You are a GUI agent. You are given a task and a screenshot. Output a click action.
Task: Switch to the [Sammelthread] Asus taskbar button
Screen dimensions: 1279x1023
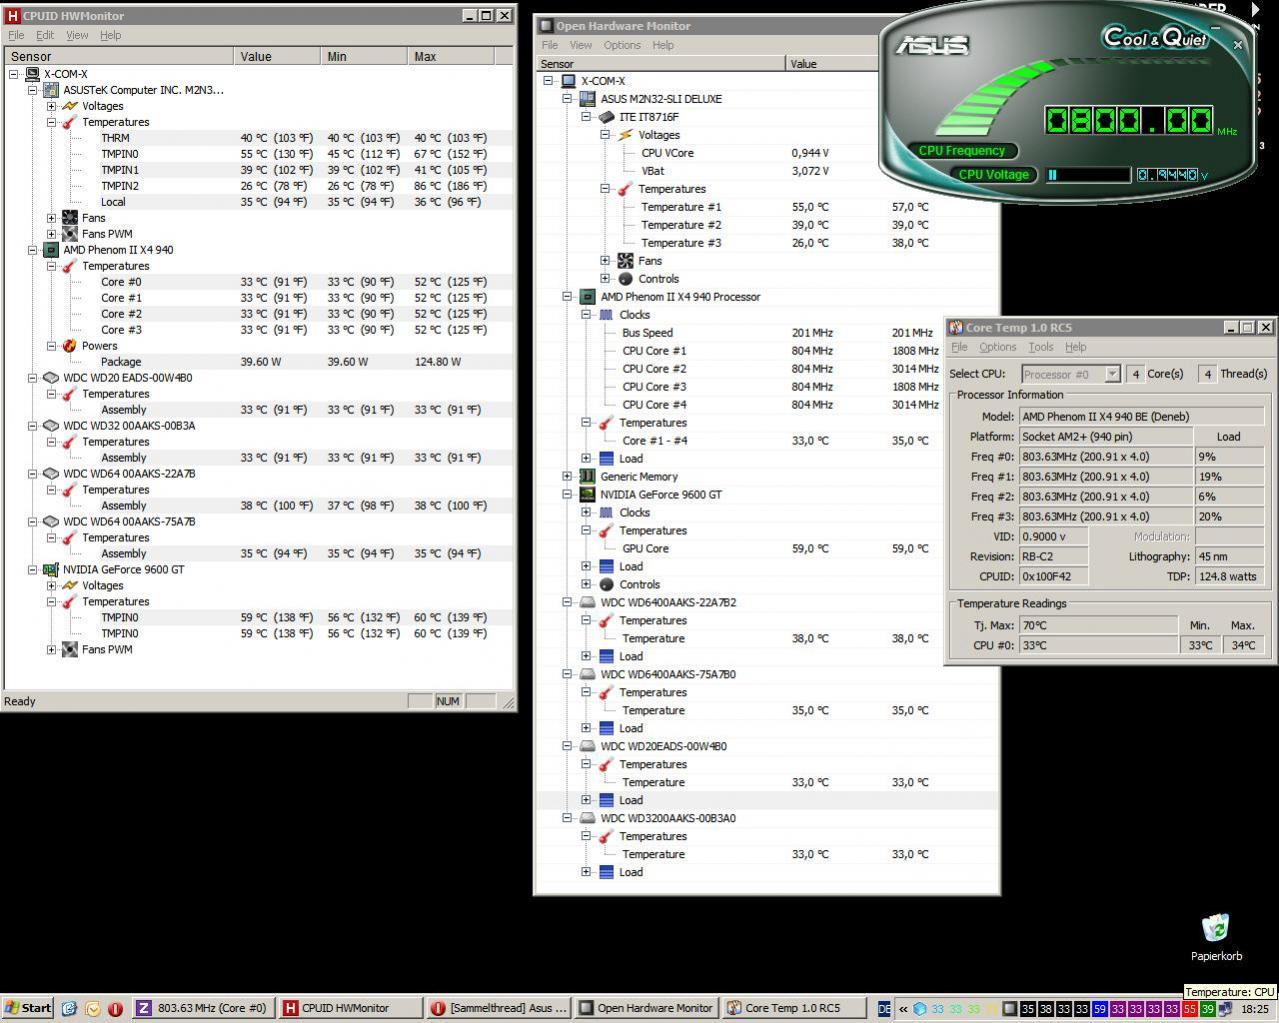[498, 1008]
